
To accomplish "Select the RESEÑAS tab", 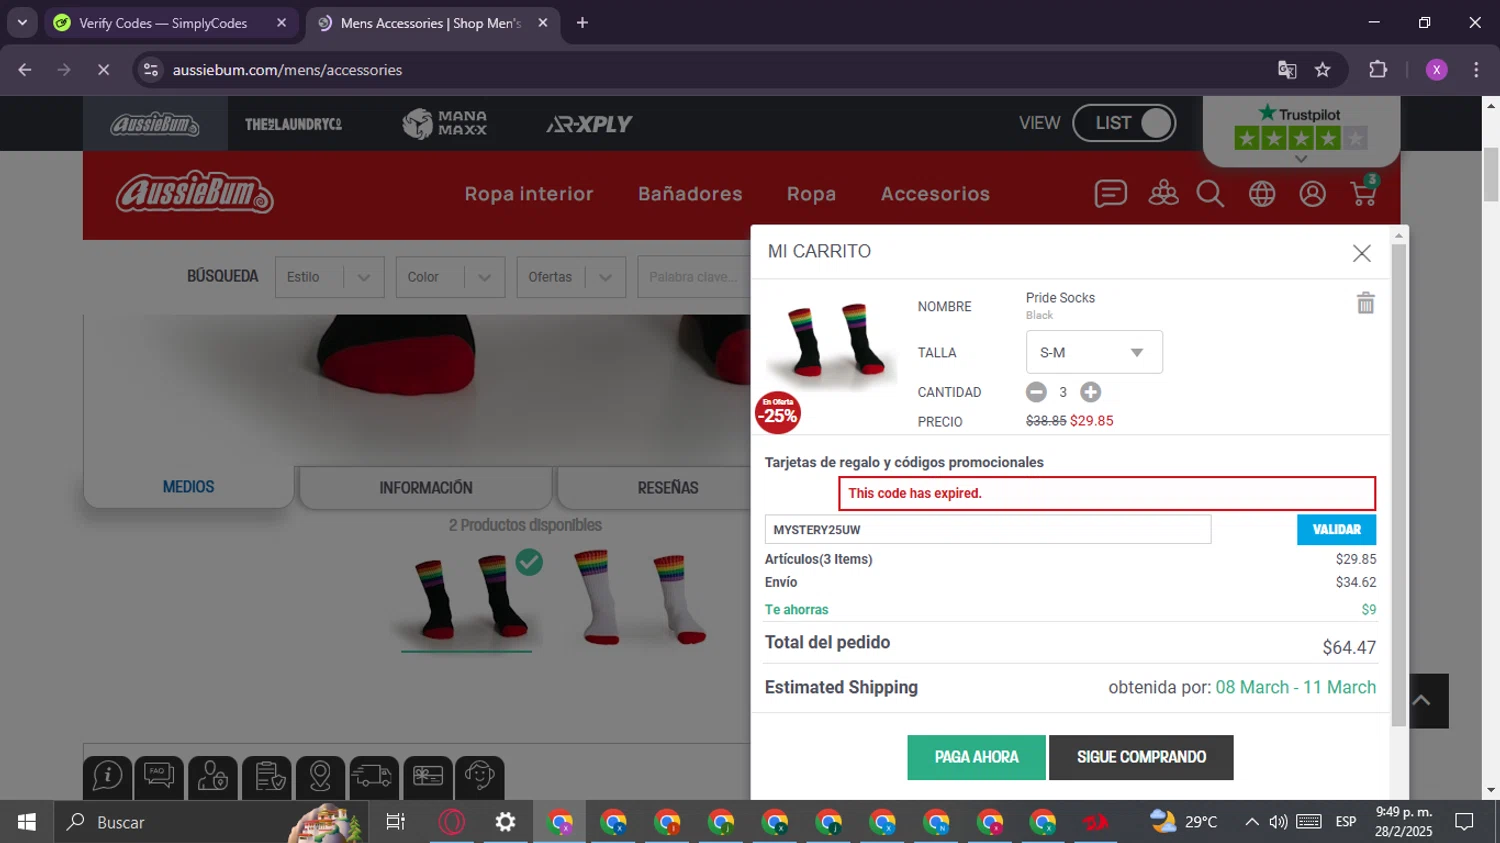I will pos(667,488).
